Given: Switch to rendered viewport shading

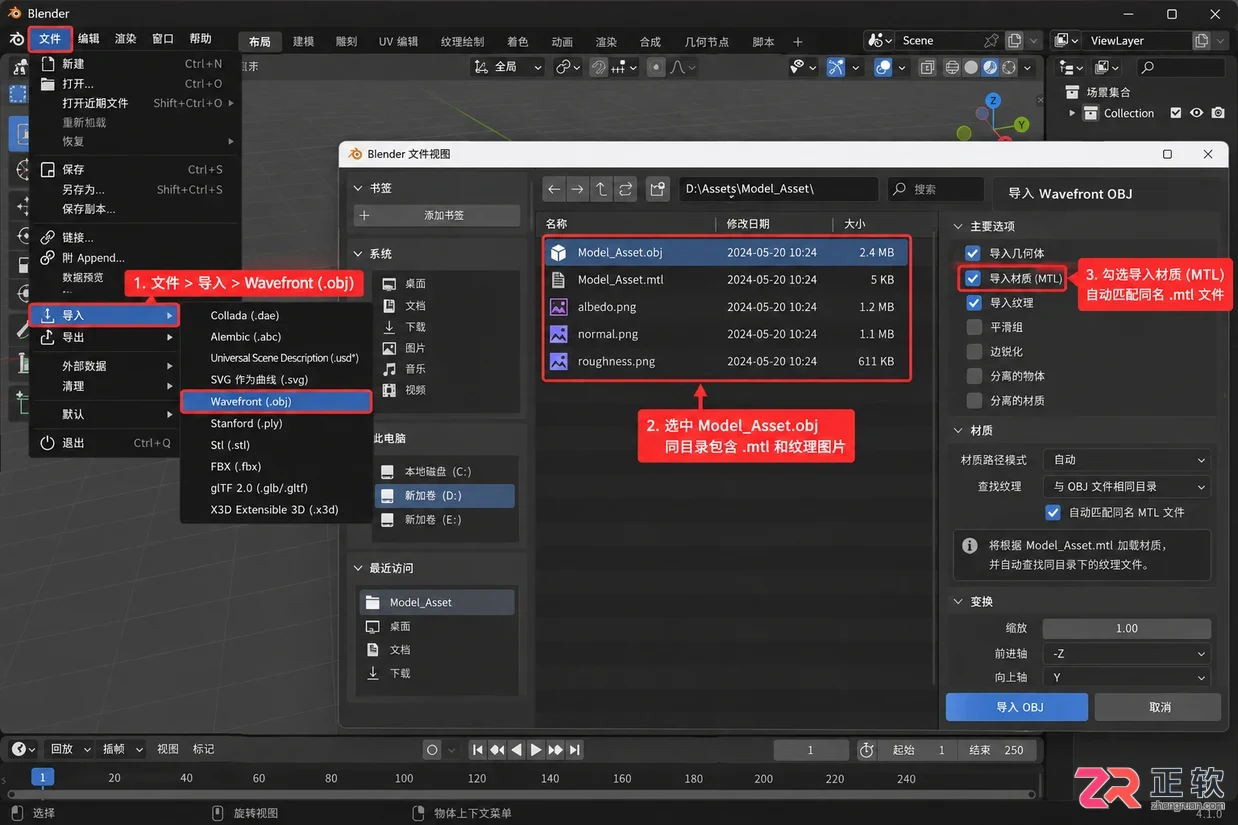Looking at the screenshot, I should click(x=1009, y=67).
